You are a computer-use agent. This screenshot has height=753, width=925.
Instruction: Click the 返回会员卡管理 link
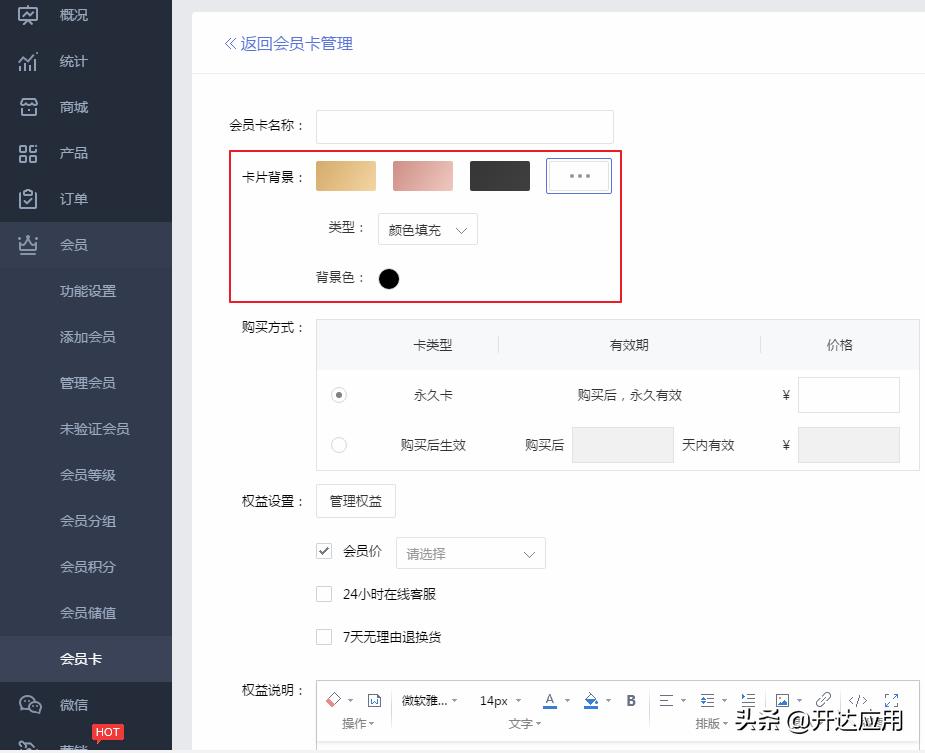(290, 44)
